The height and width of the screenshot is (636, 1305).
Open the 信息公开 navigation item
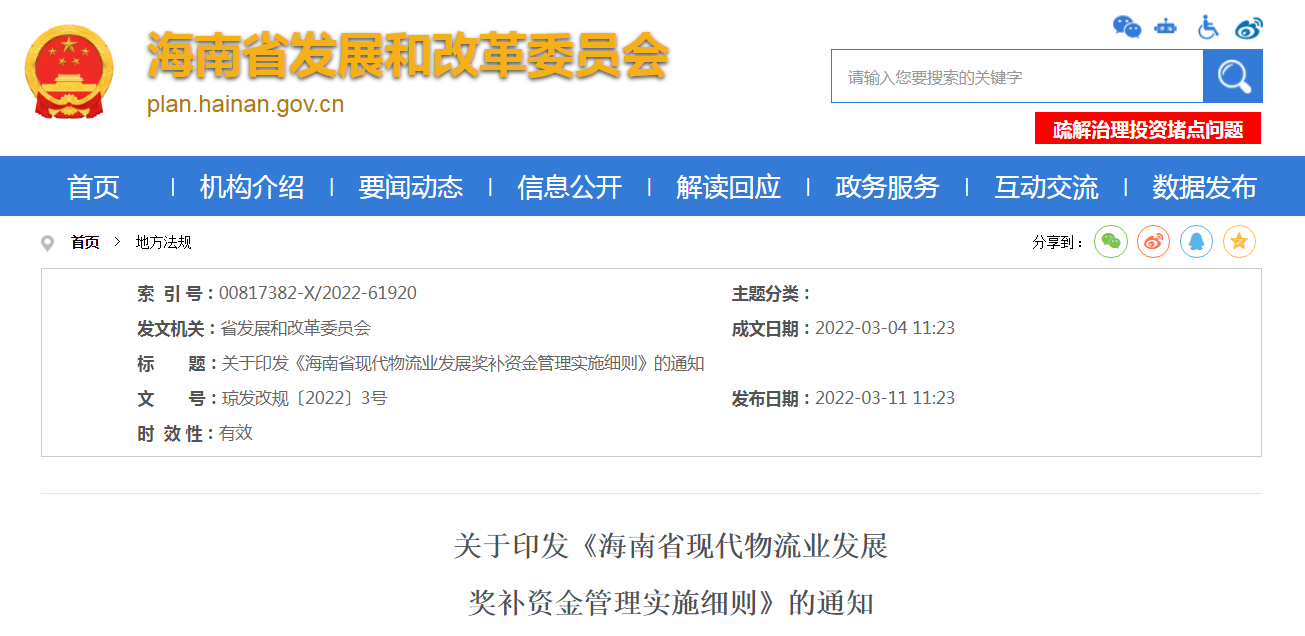coord(569,187)
